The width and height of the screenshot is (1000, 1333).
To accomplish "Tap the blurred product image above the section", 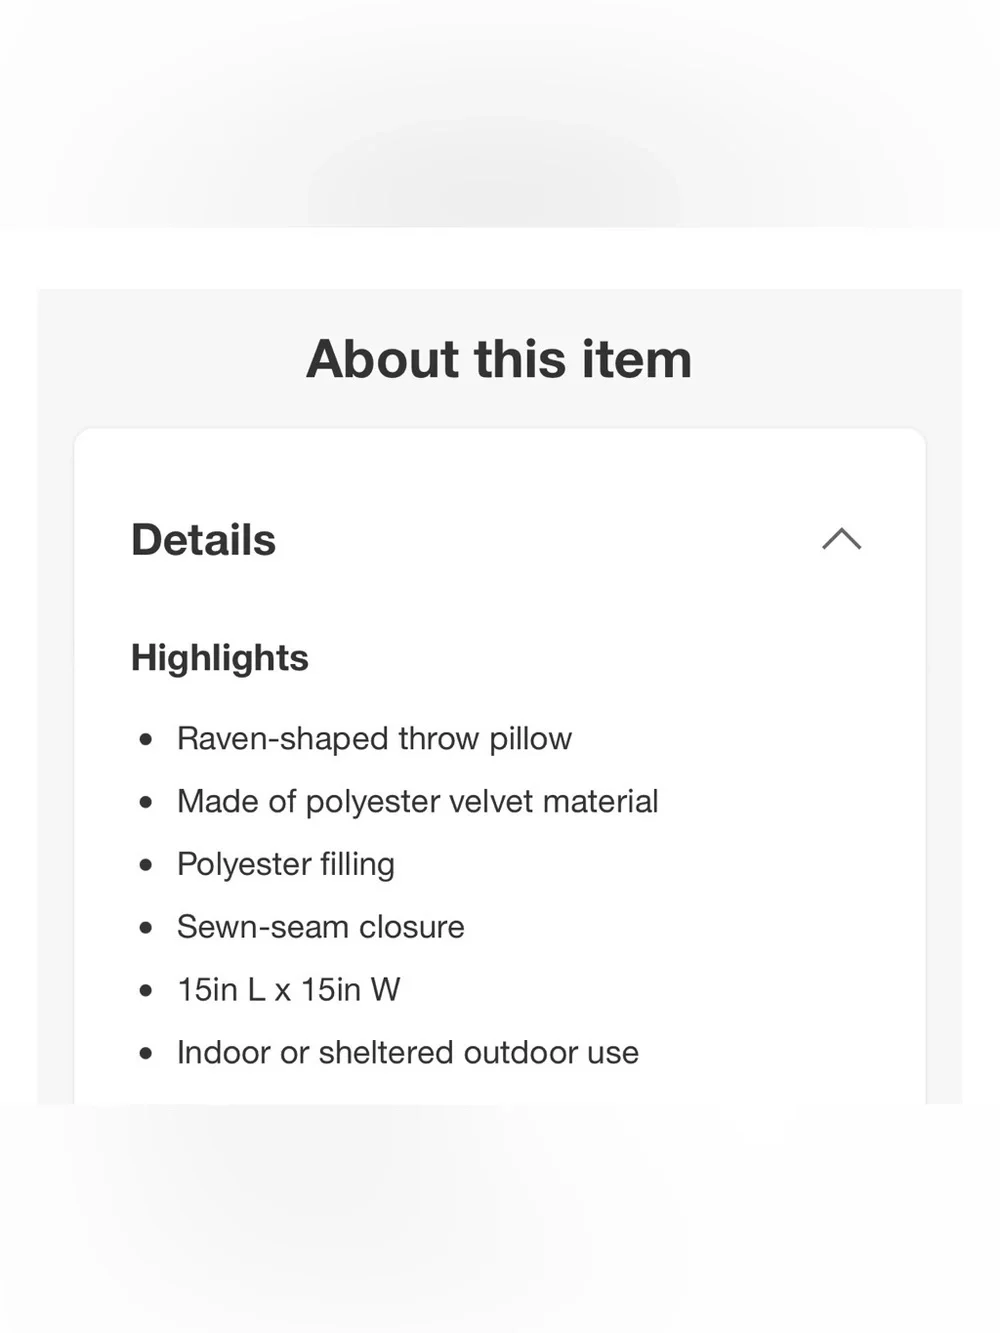I will (500, 114).
